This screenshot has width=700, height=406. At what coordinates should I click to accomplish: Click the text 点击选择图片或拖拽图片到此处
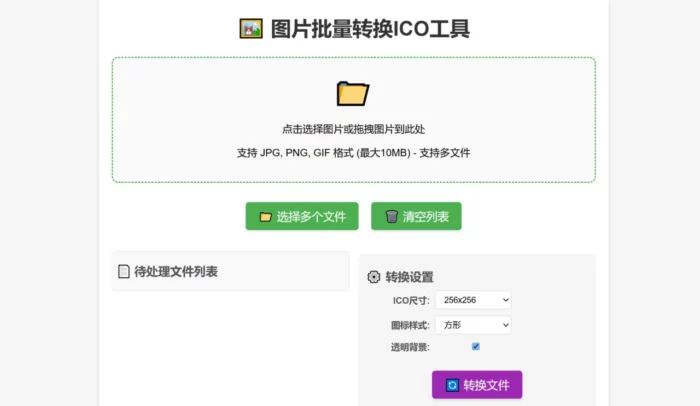tap(354, 130)
